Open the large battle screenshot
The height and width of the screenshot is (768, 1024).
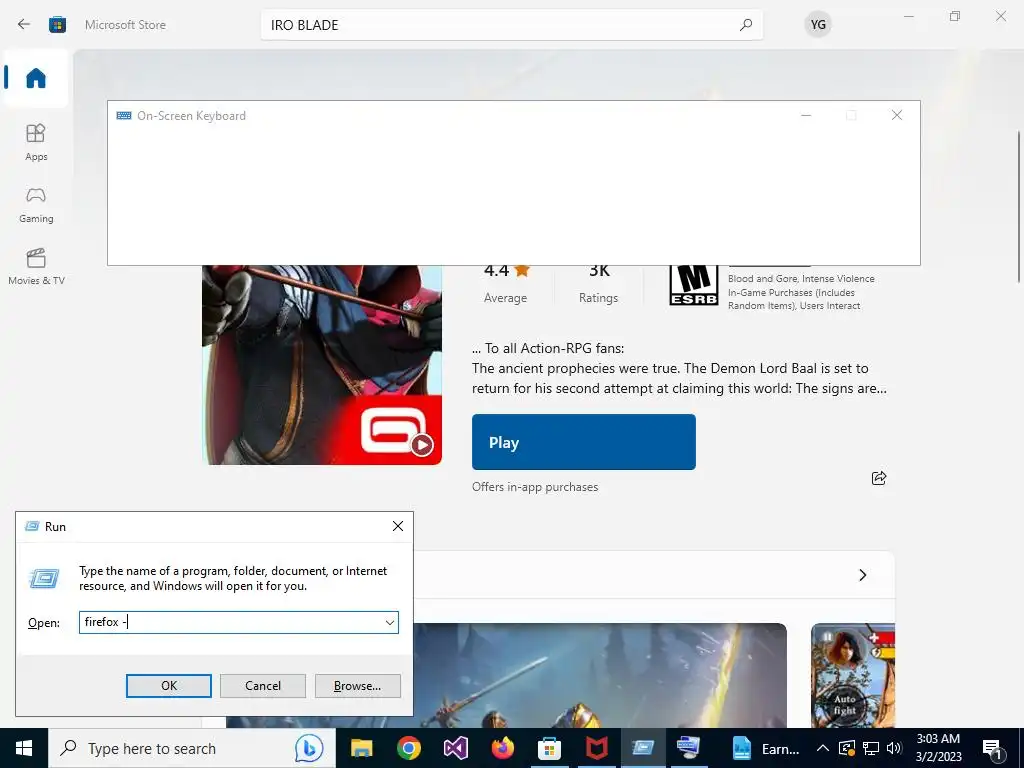(600, 675)
